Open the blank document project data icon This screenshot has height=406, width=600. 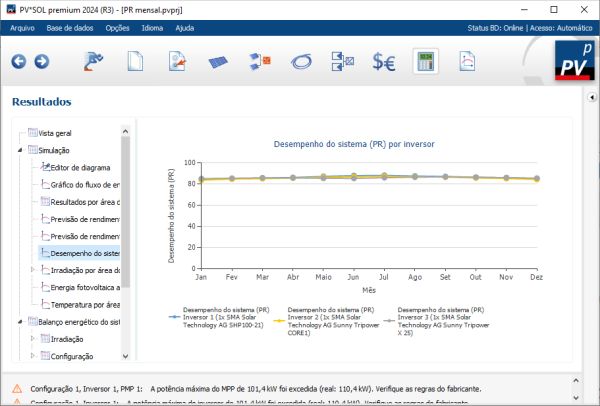click(x=135, y=62)
